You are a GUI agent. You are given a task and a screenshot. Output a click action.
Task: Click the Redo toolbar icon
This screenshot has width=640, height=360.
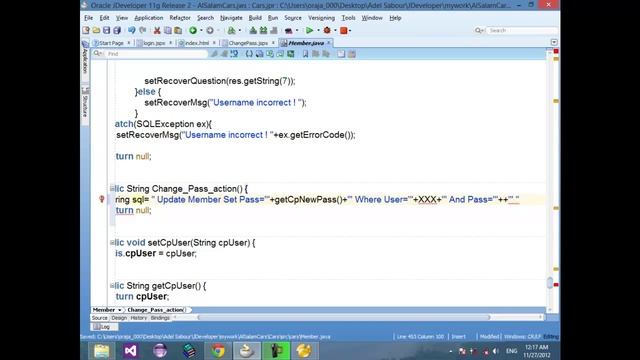[142, 30]
